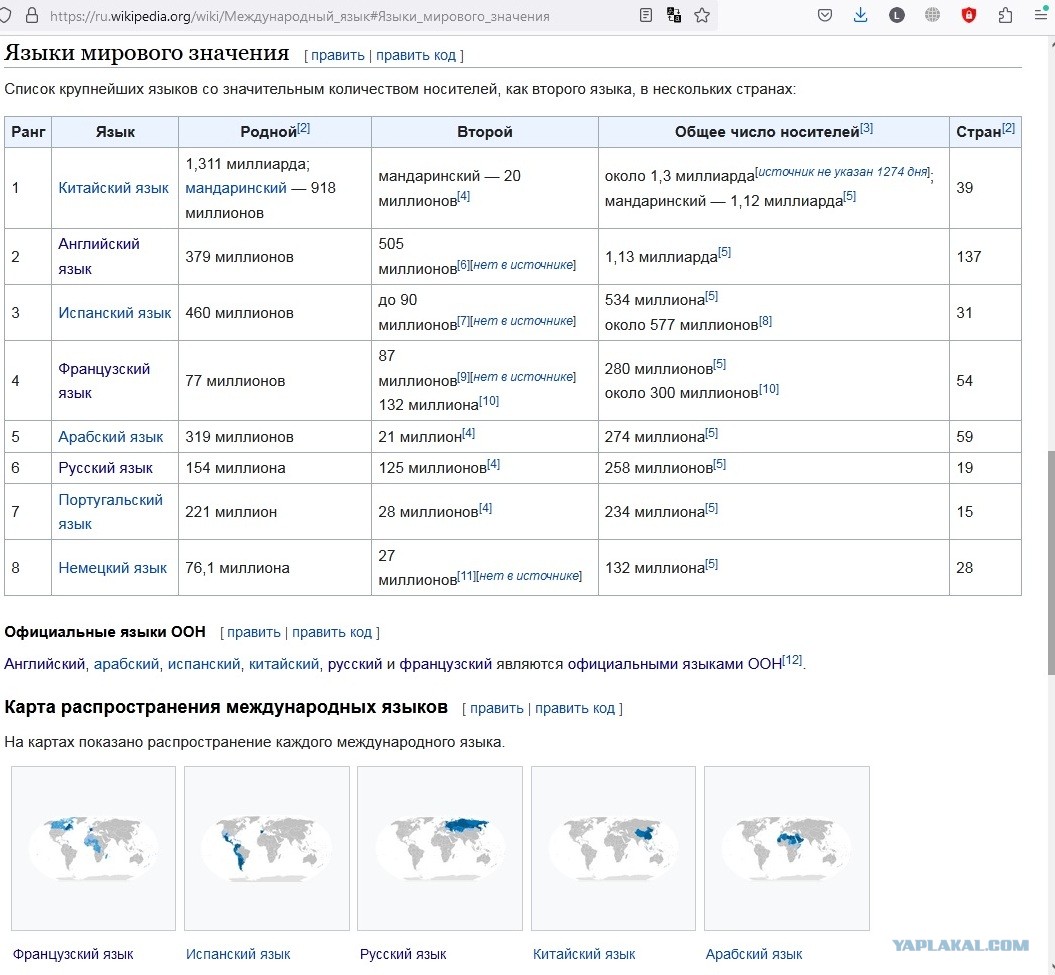Click 'Испанский язык' caption under map
Viewport: 1055px width, 975px height.
coord(238,954)
